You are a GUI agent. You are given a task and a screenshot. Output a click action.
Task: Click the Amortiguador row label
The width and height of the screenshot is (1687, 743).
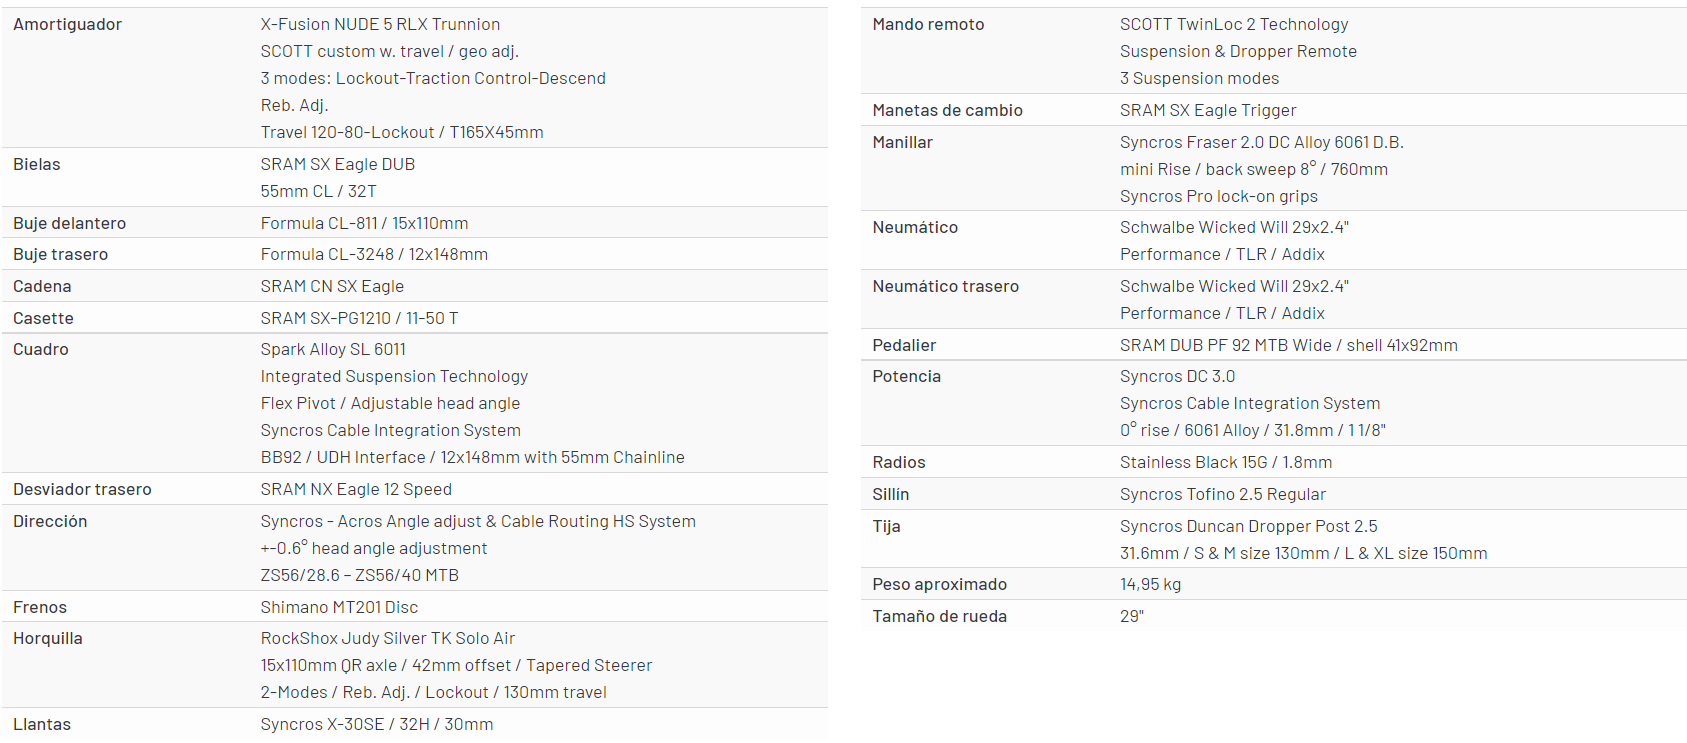[x=67, y=24]
